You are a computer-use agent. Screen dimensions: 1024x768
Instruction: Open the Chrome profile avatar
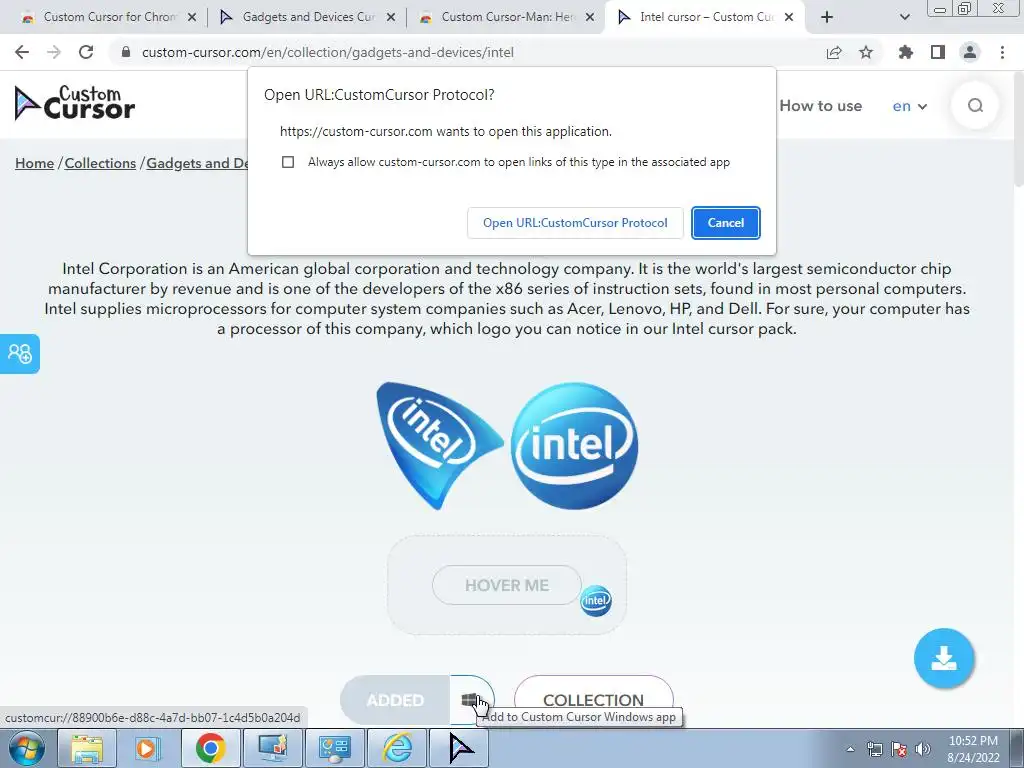pyautogui.click(x=970, y=52)
